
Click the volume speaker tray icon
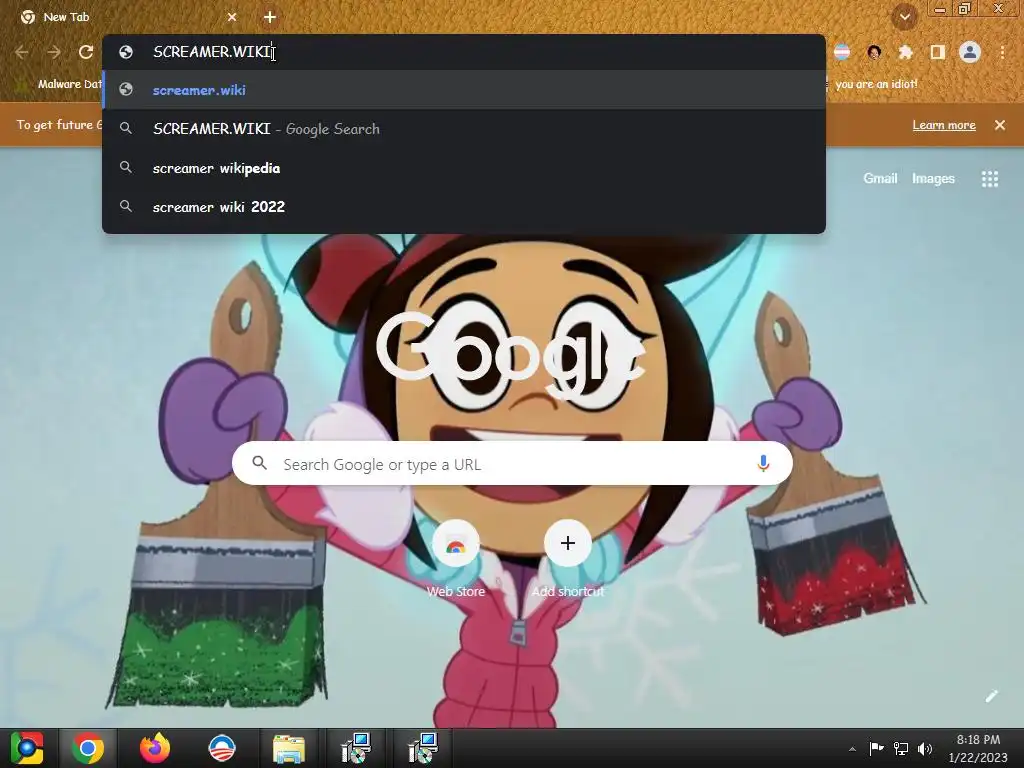tap(925, 748)
